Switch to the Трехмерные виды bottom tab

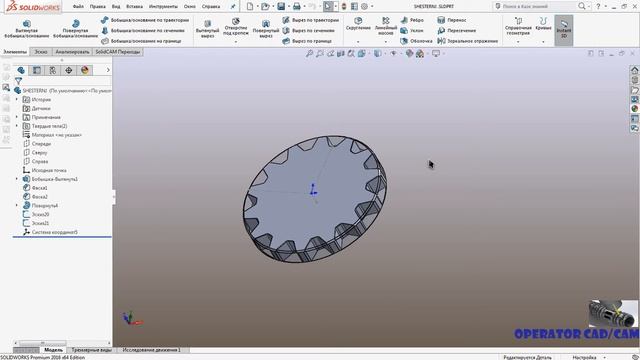pyautogui.click(x=91, y=350)
